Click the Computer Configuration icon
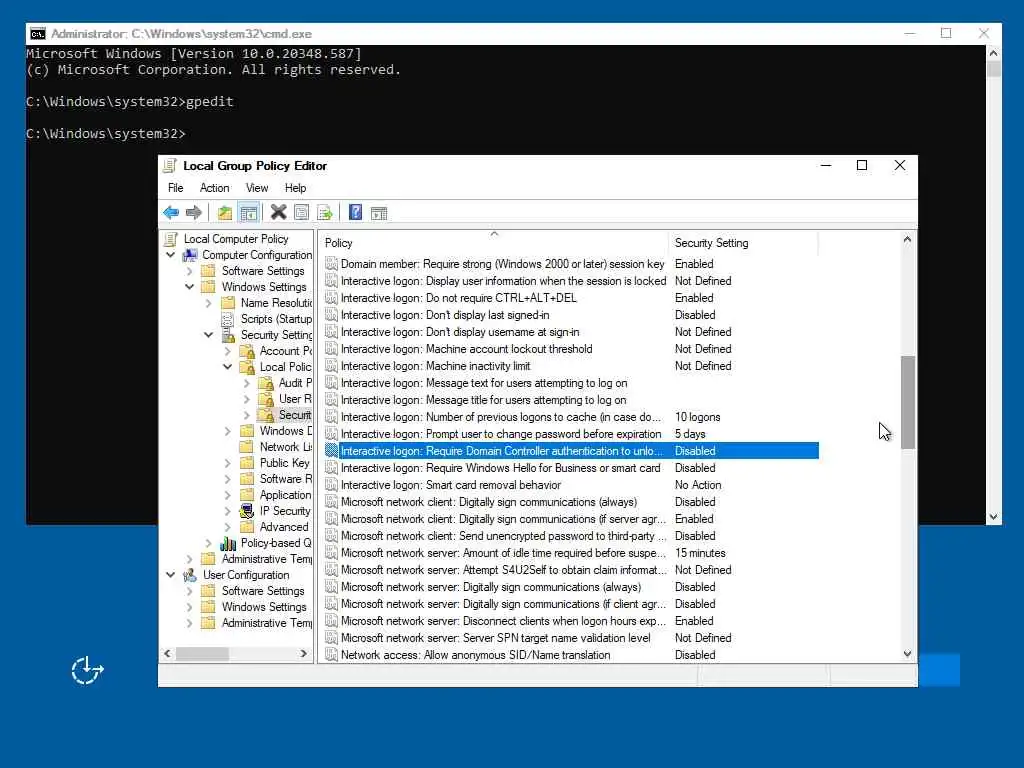Image resolution: width=1024 pixels, height=768 pixels. click(x=191, y=255)
